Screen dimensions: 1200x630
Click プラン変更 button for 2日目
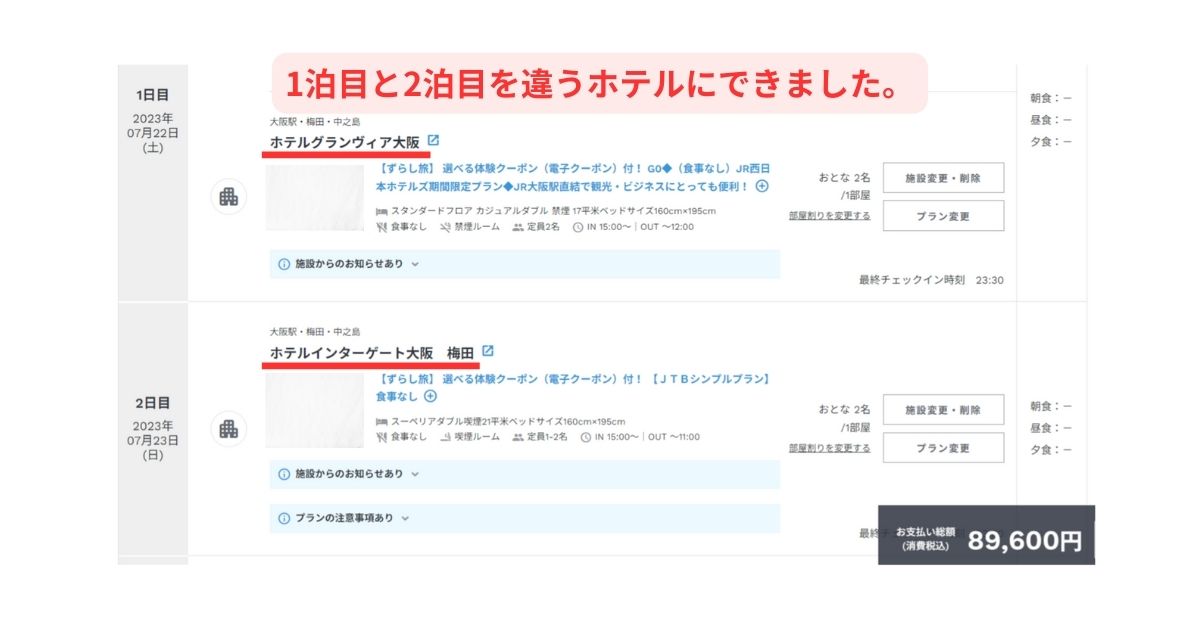[943, 448]
